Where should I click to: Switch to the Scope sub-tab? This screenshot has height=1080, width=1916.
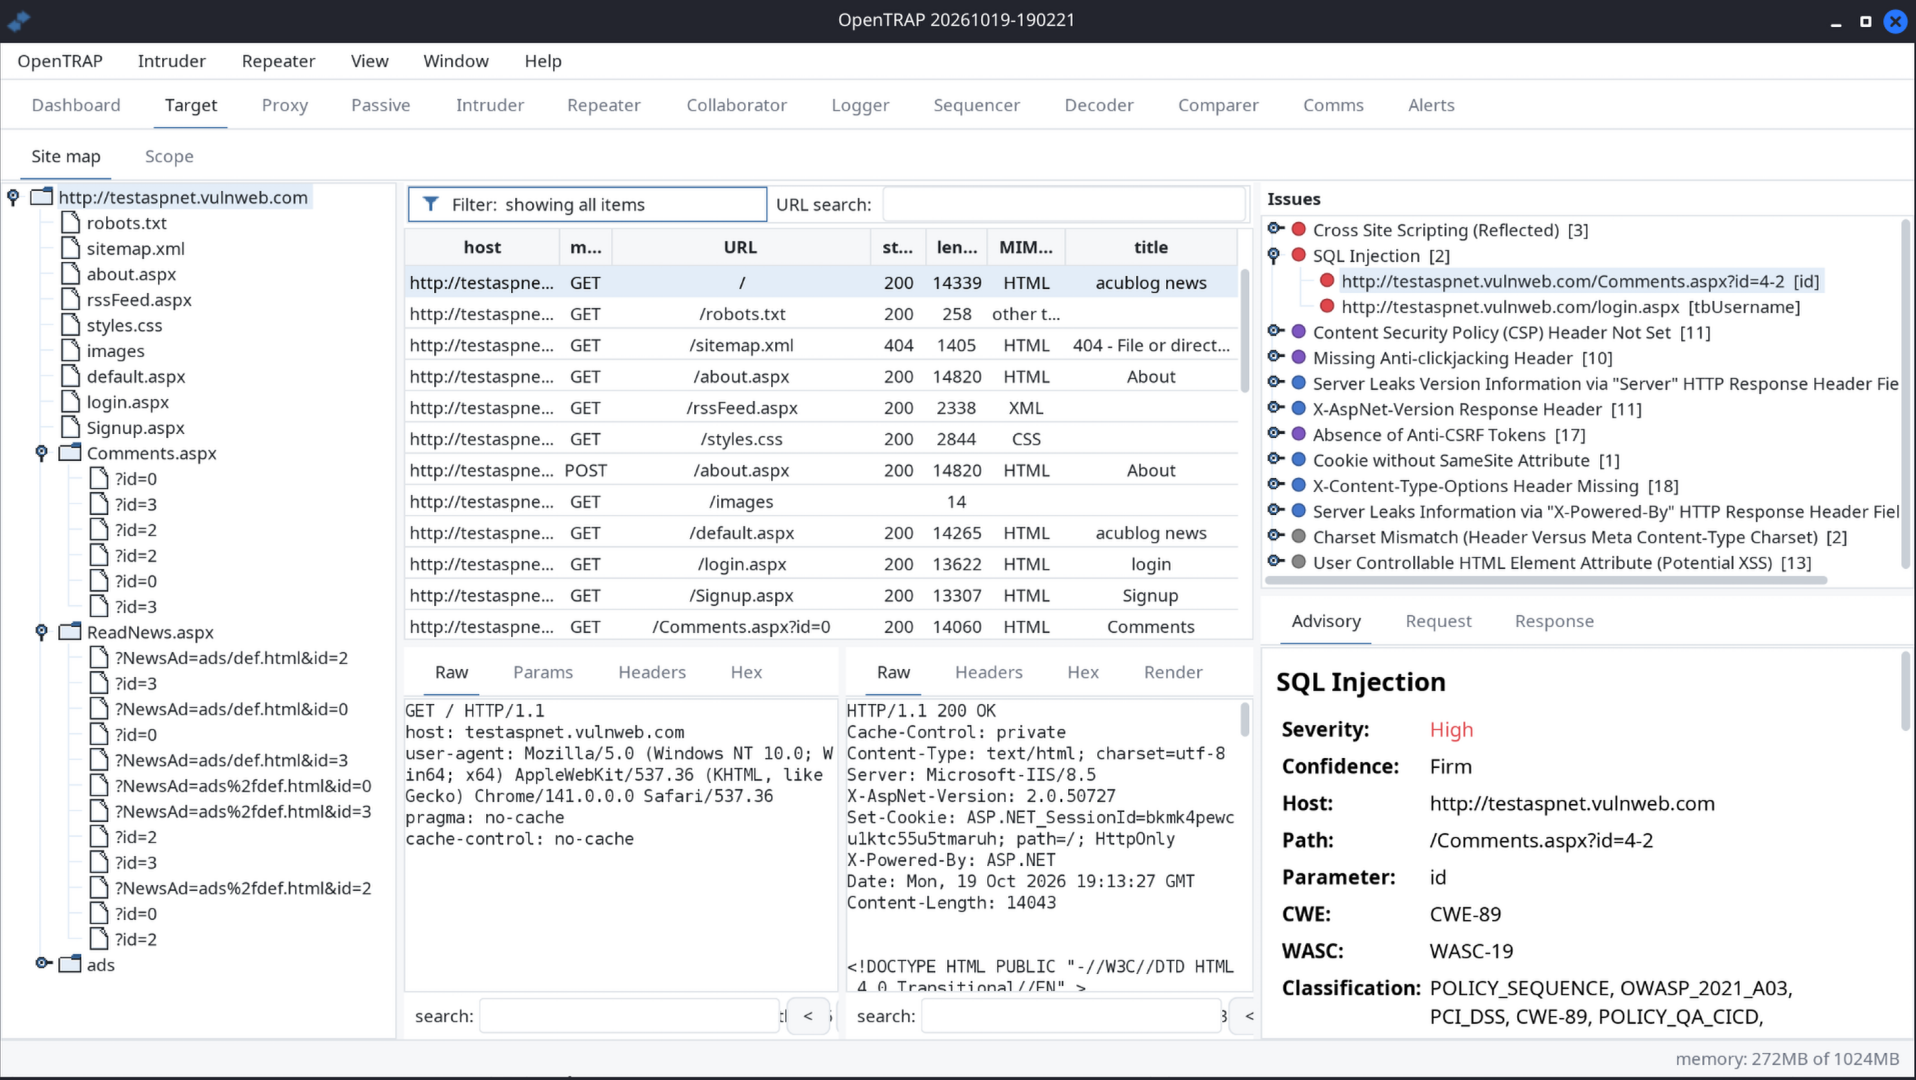pyautogui.click(x=169, y=156)
